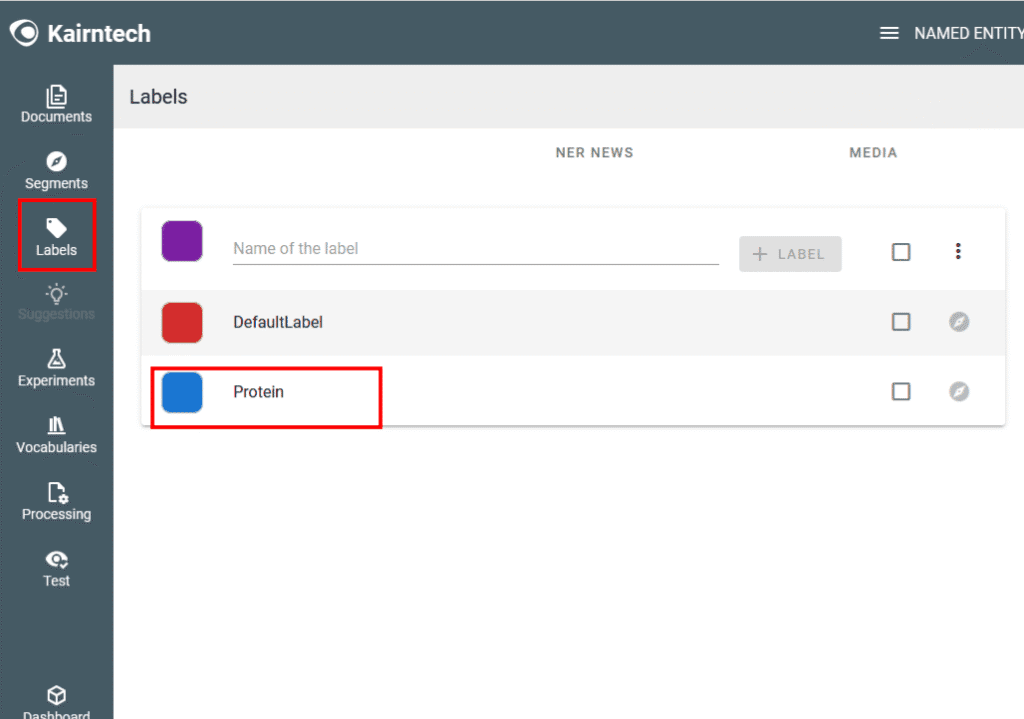
Task: Click the + LABEL button
Action: tap(790, 254)
